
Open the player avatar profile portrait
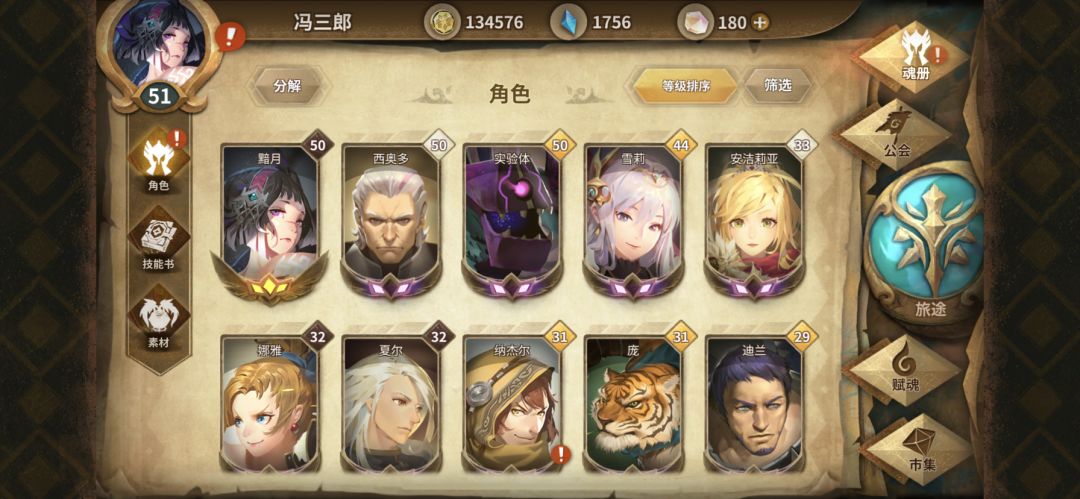click(x=159, y=45)
